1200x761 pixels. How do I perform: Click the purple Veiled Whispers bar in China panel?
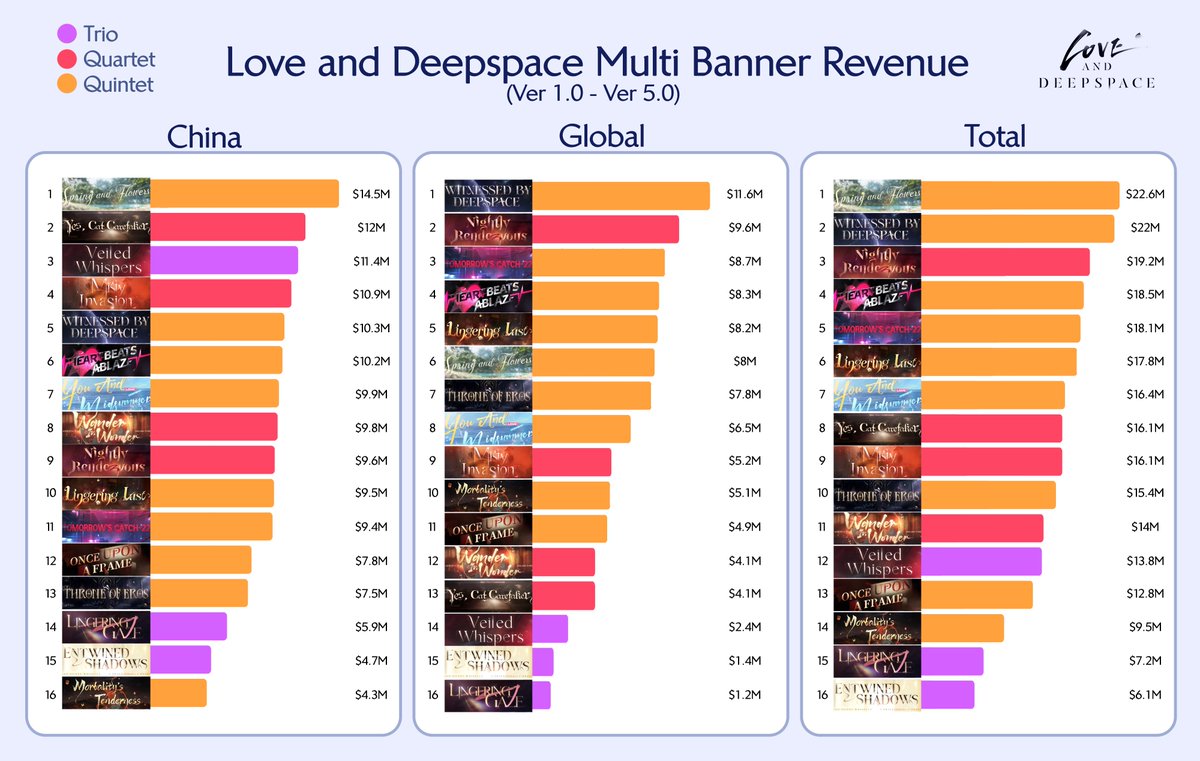(x=224, y=260)
